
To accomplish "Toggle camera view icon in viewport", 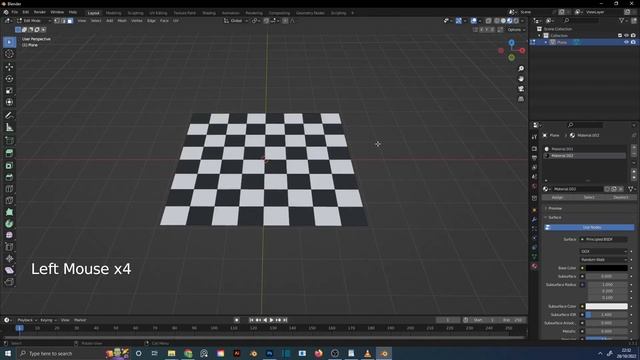I will tap(521, 89).
